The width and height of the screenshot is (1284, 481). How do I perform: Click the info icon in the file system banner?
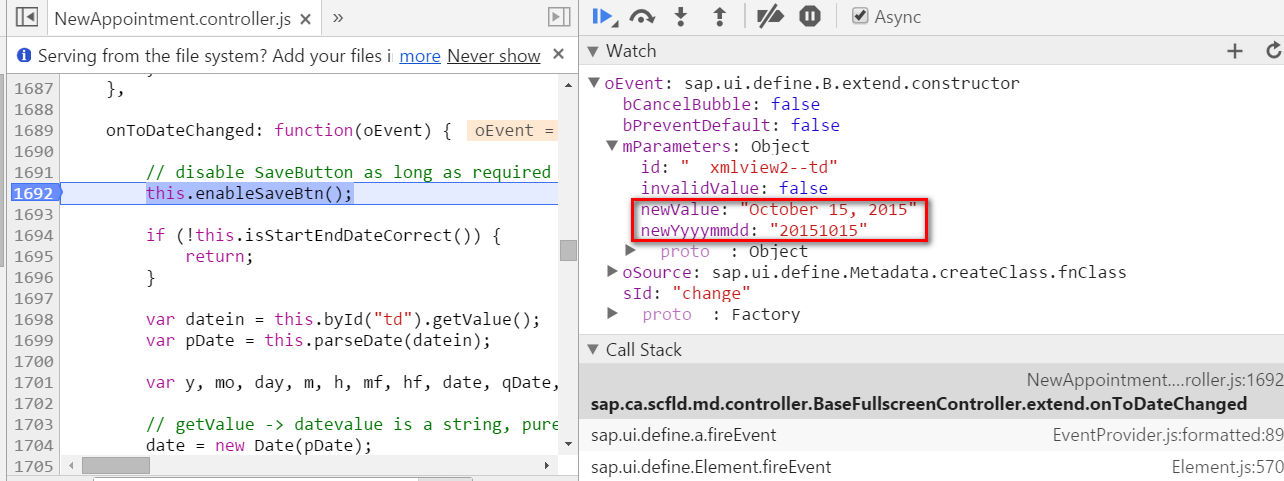tap(24, 56)
